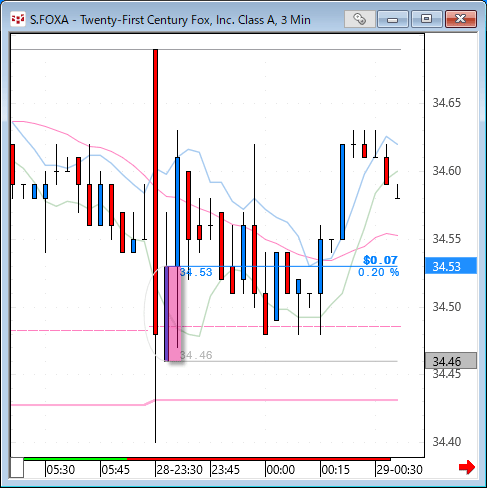
Task: Click the 34.65 price scale label
Action: point(447,103)
